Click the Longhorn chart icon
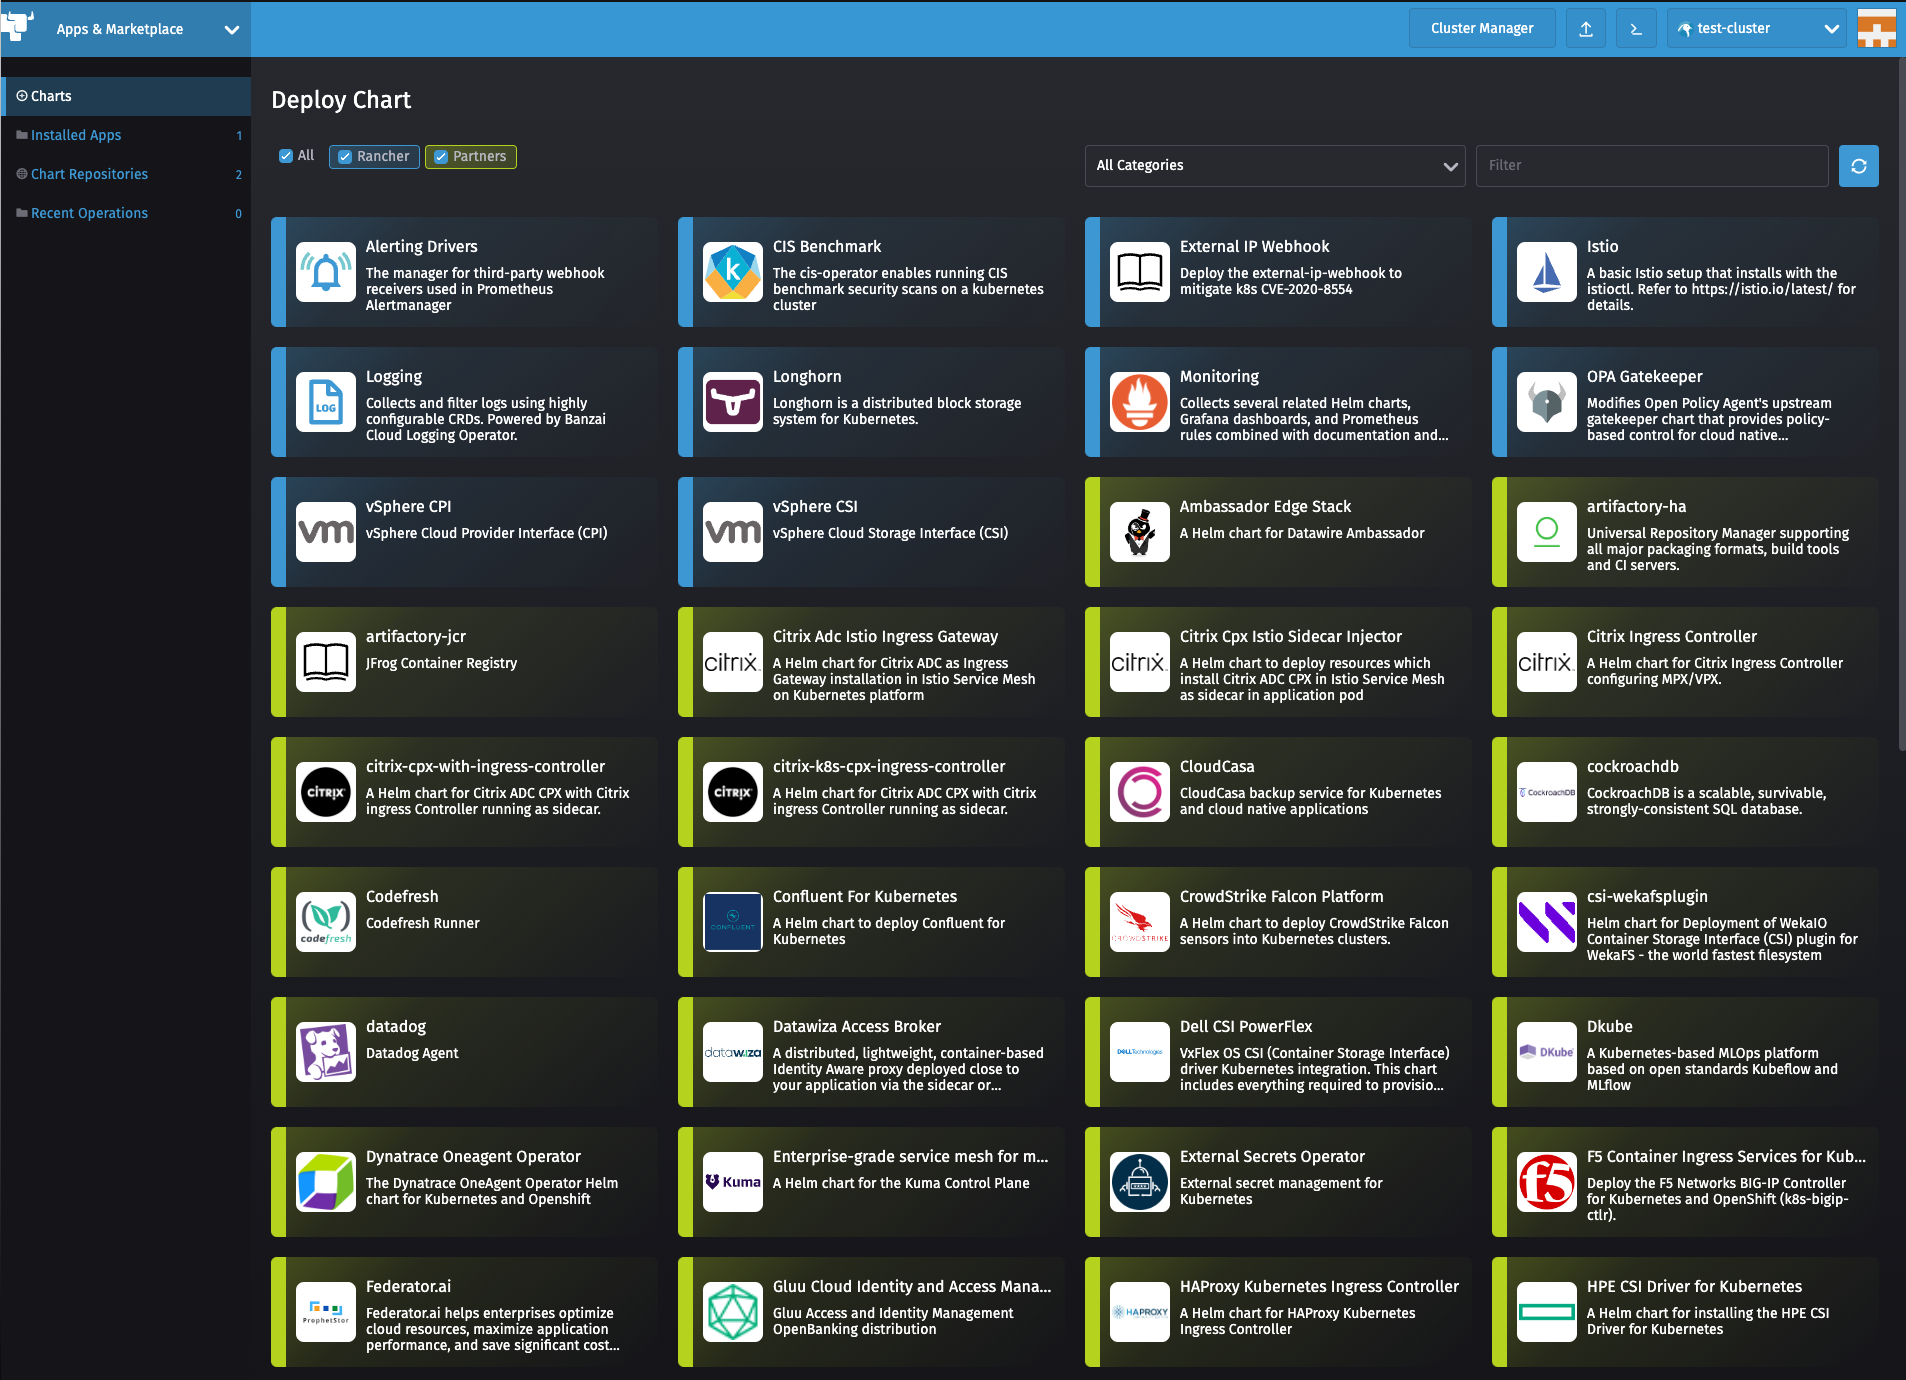The width and height of the screenshot is (1906, 1380). [x=732, y=402]
